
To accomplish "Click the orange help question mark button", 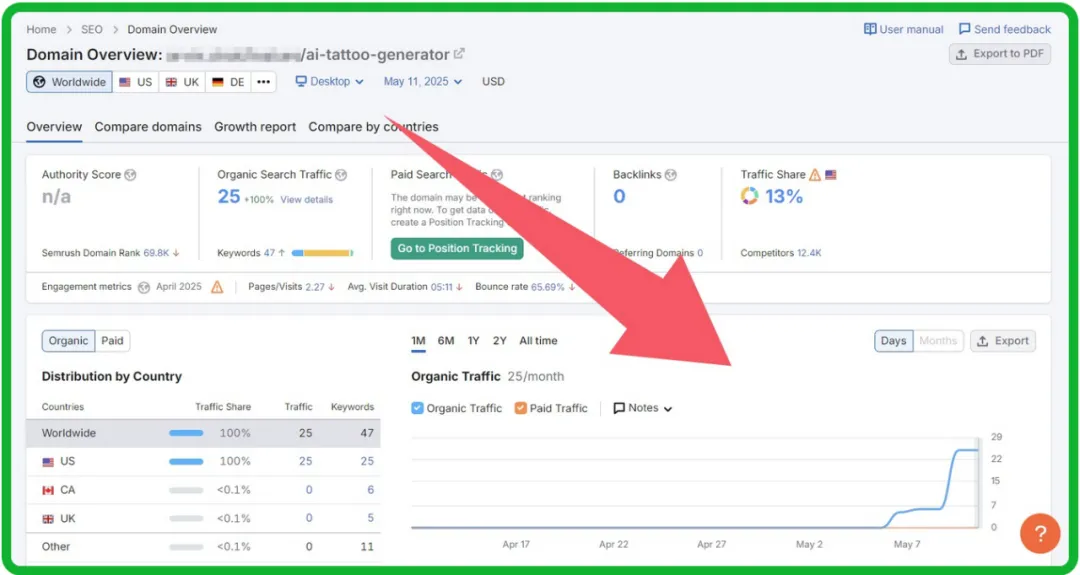I will [1039, 533].
